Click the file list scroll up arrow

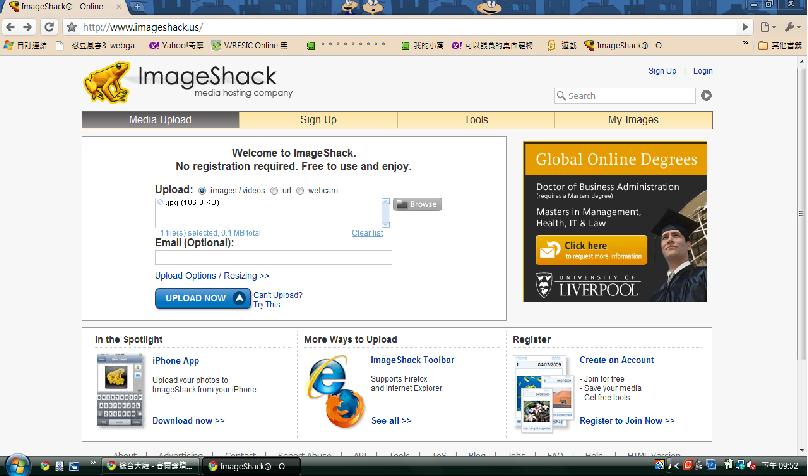pyautogui.click(x=386, y=201)
